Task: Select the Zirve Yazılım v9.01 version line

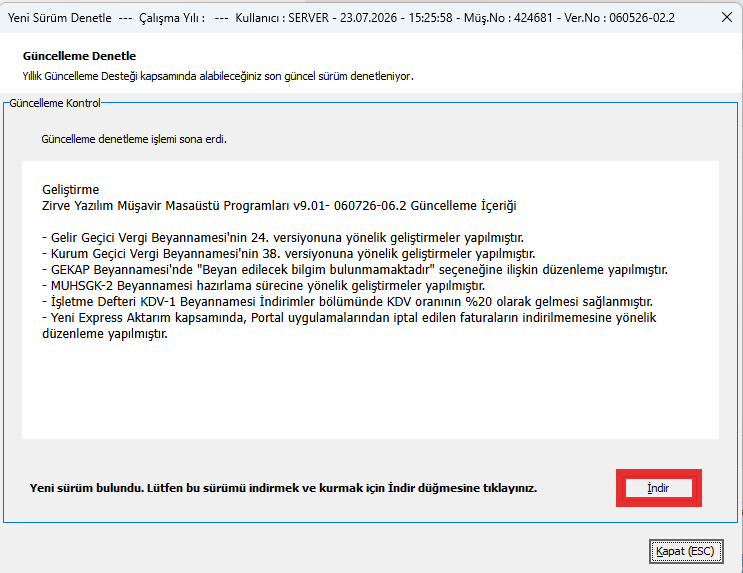Action: pyautogui.click(x=279, y=206)
